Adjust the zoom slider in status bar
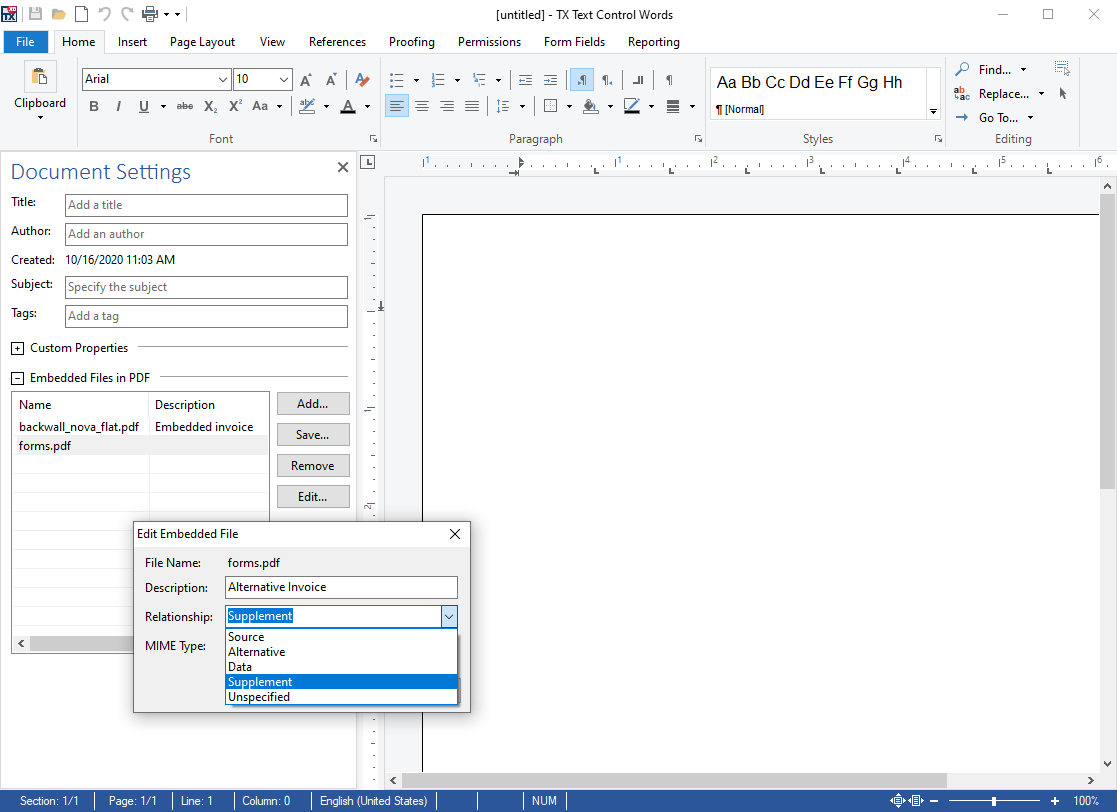 993,801
